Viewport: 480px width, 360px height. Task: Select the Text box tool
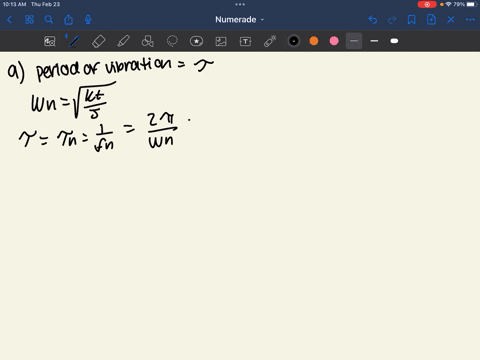point(245,41)
